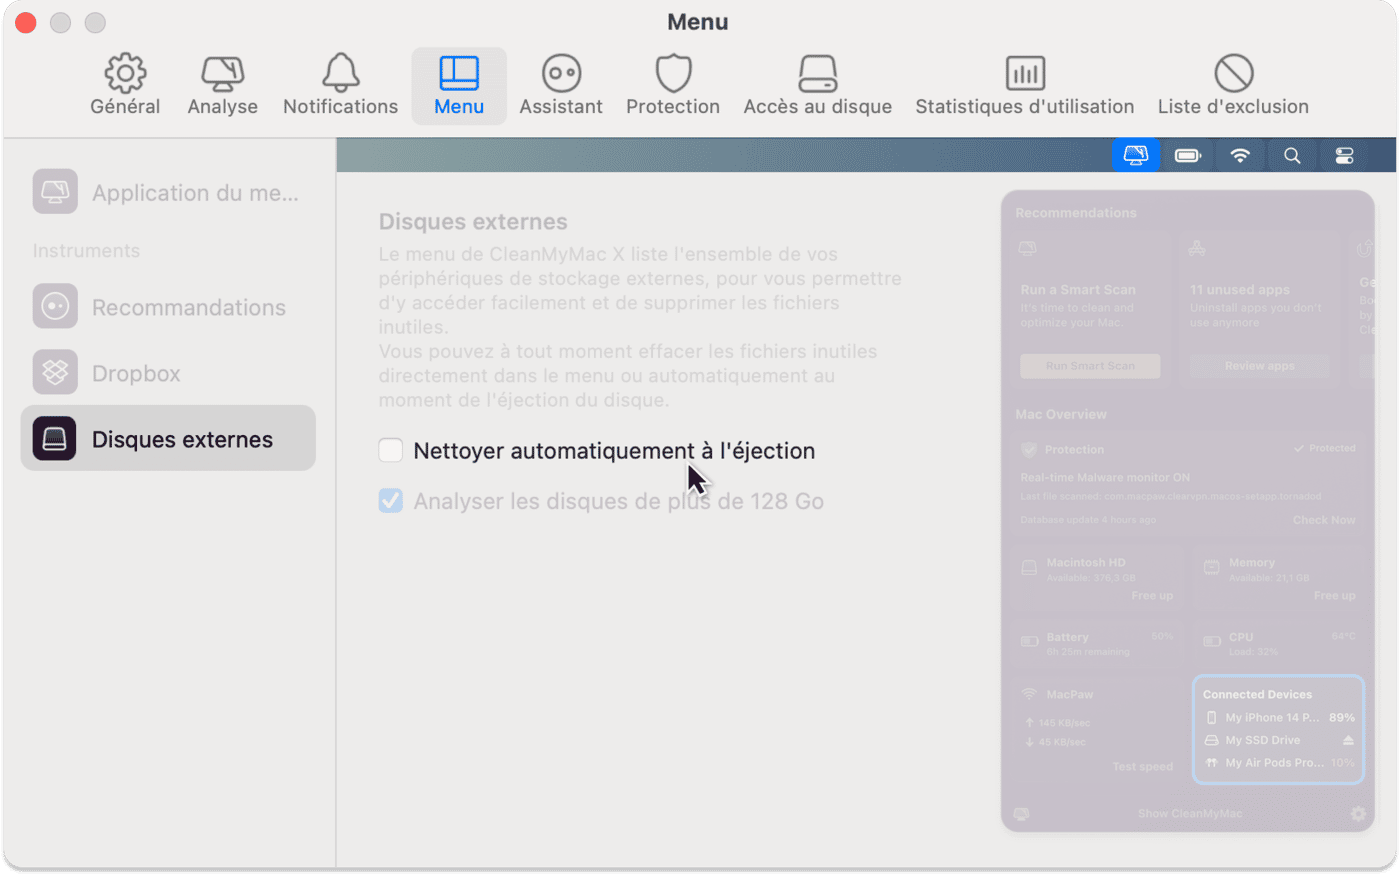Toggle Analyser les disques de plus de 128 Go

coord(391,501)
